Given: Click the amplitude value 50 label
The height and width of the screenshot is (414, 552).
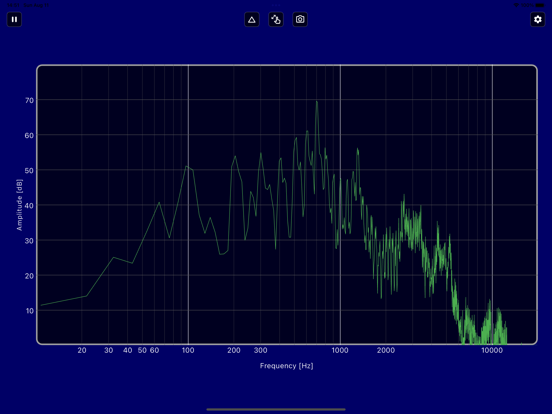Looking at the screenshot, I should [x=29, y=170].
